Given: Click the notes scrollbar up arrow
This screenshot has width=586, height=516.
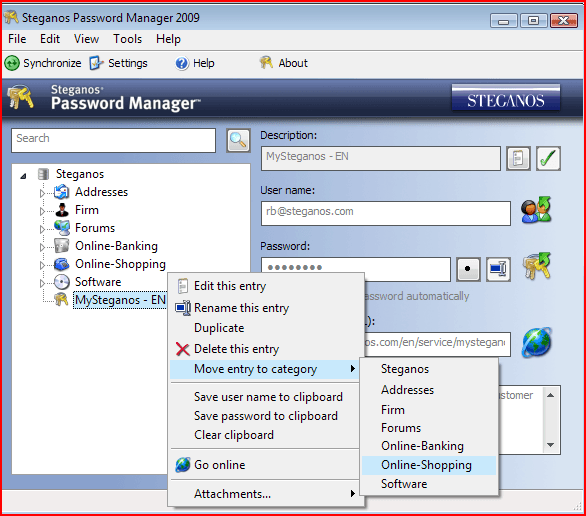Looking at the screenshot, I should pos(550,395).
